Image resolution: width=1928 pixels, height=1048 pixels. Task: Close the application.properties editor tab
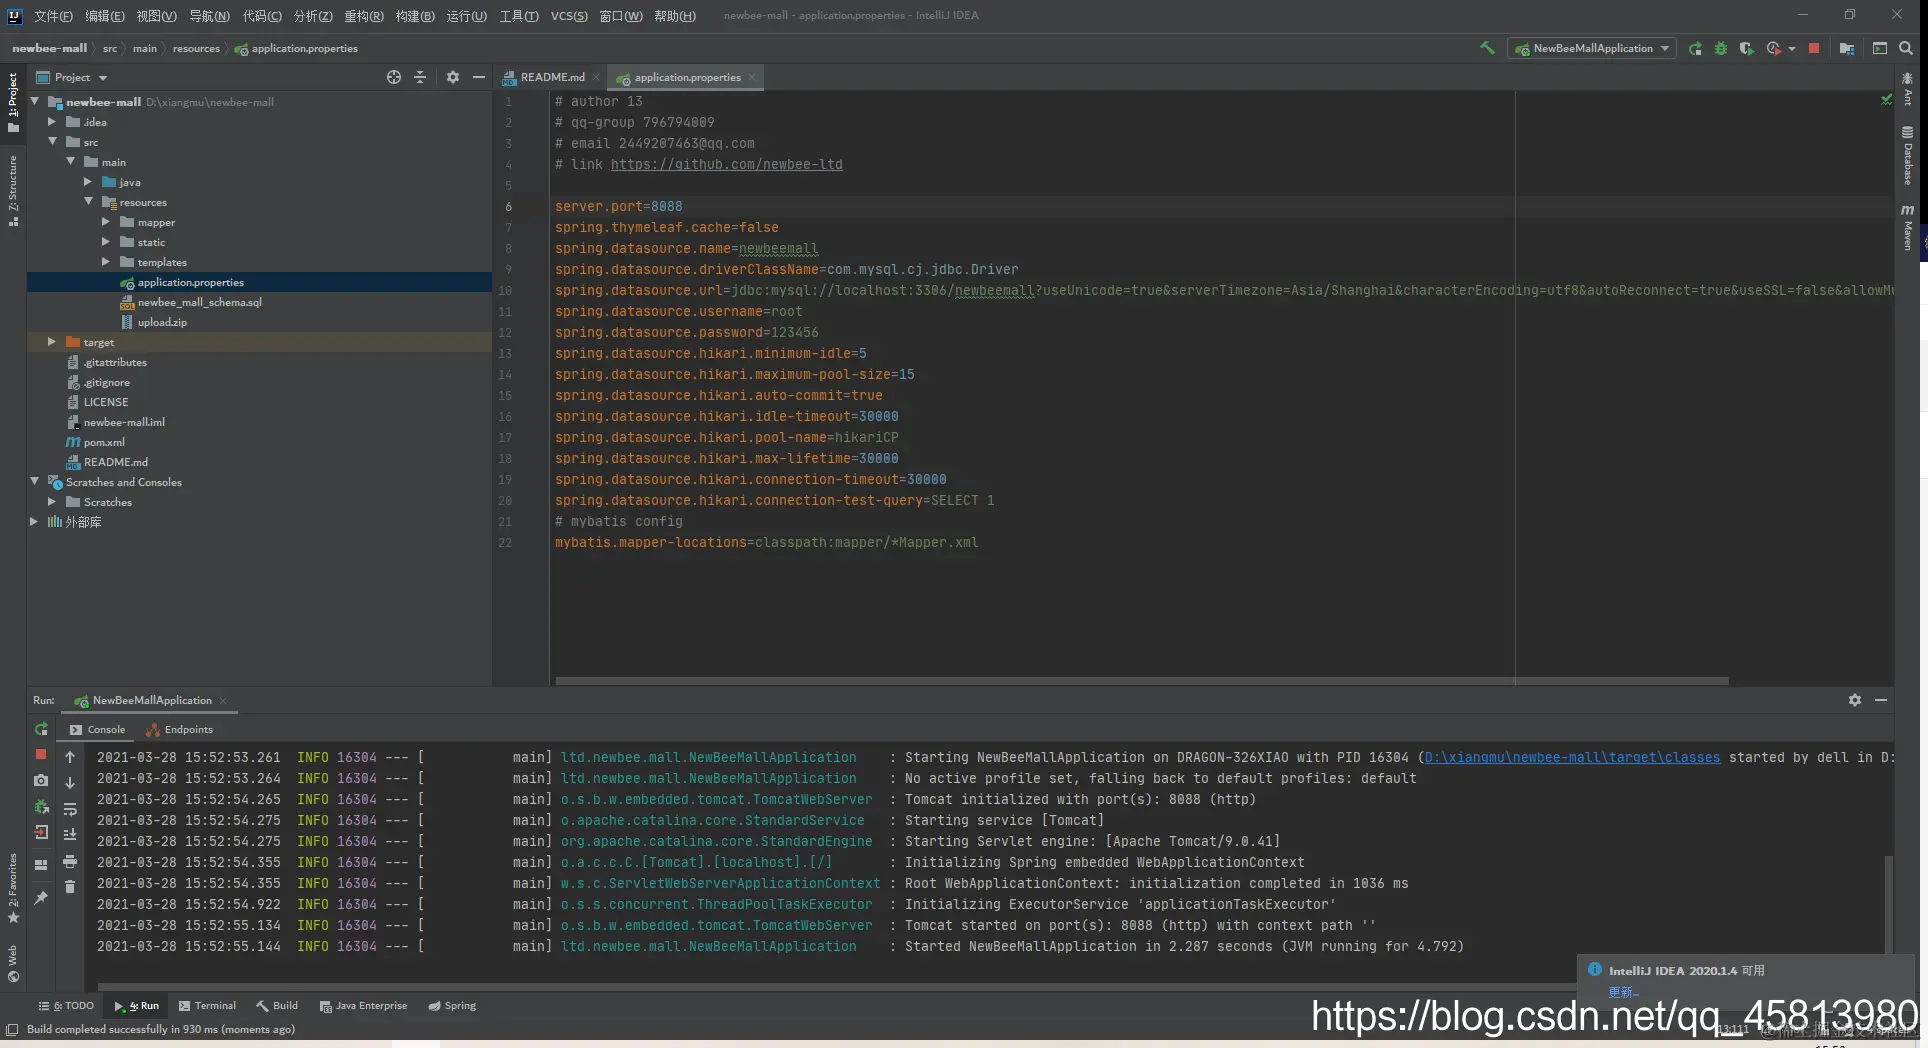tap(752, 77)
